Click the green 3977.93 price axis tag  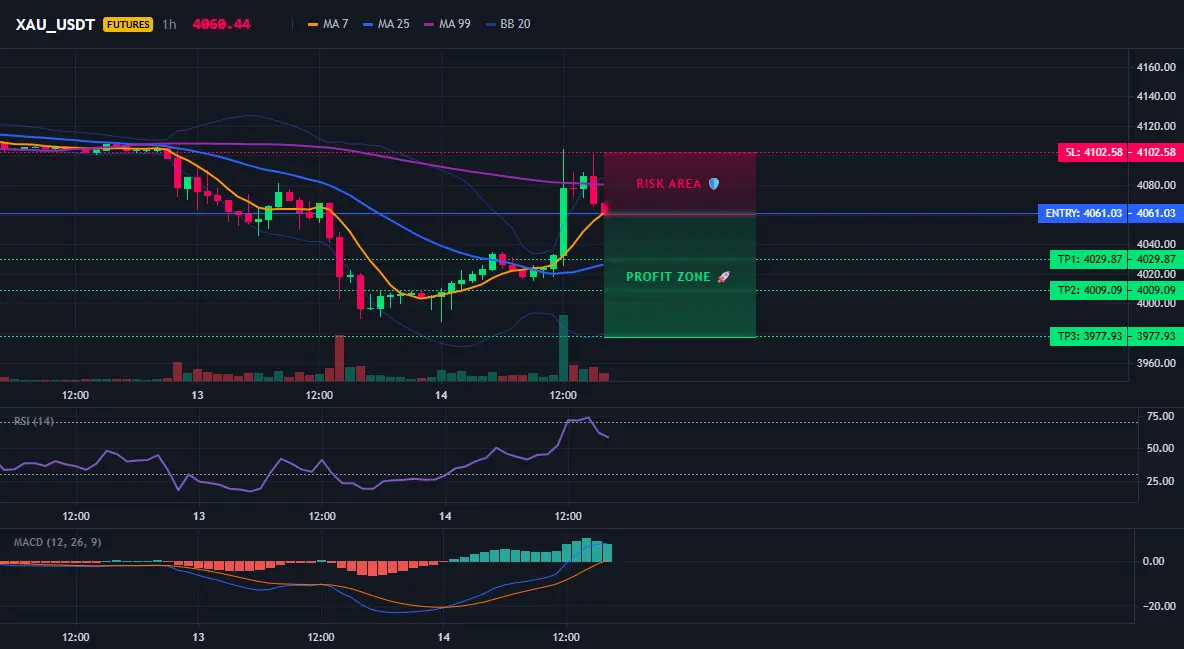pyautogui.click(x=1156, y=336)
